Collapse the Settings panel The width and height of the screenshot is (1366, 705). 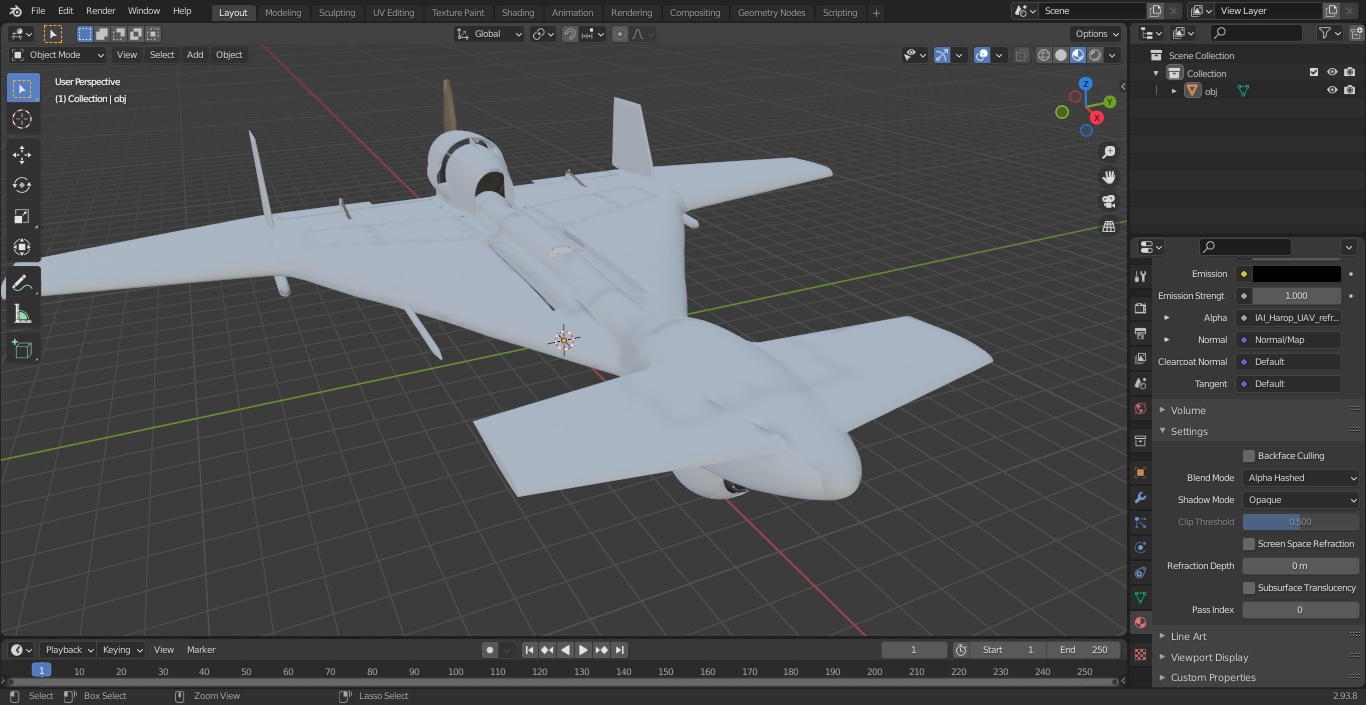pyautogui.click(x=1189, y=431)
